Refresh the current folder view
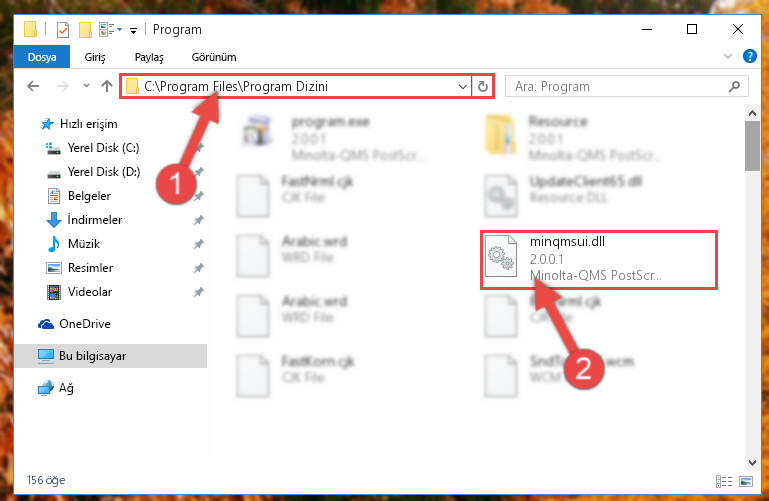This screenshot has width=769, height=501. (x=483, y=87)
